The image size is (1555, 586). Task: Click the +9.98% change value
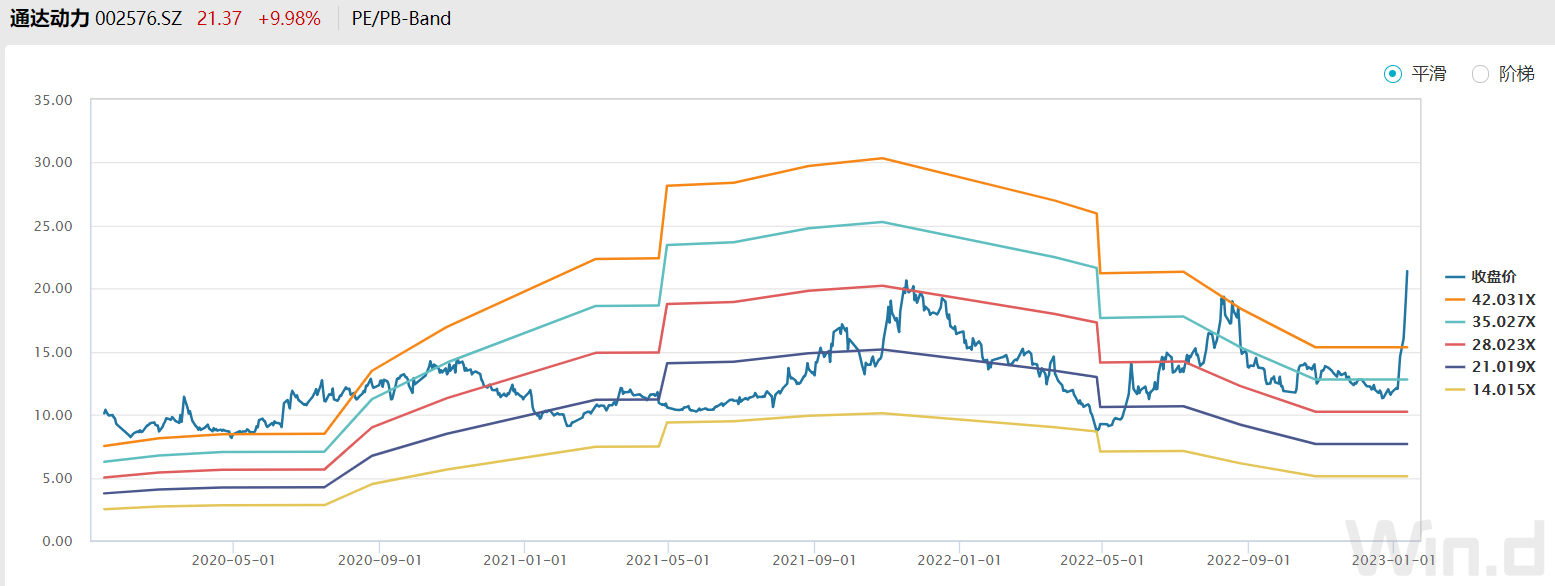(289, 19)
